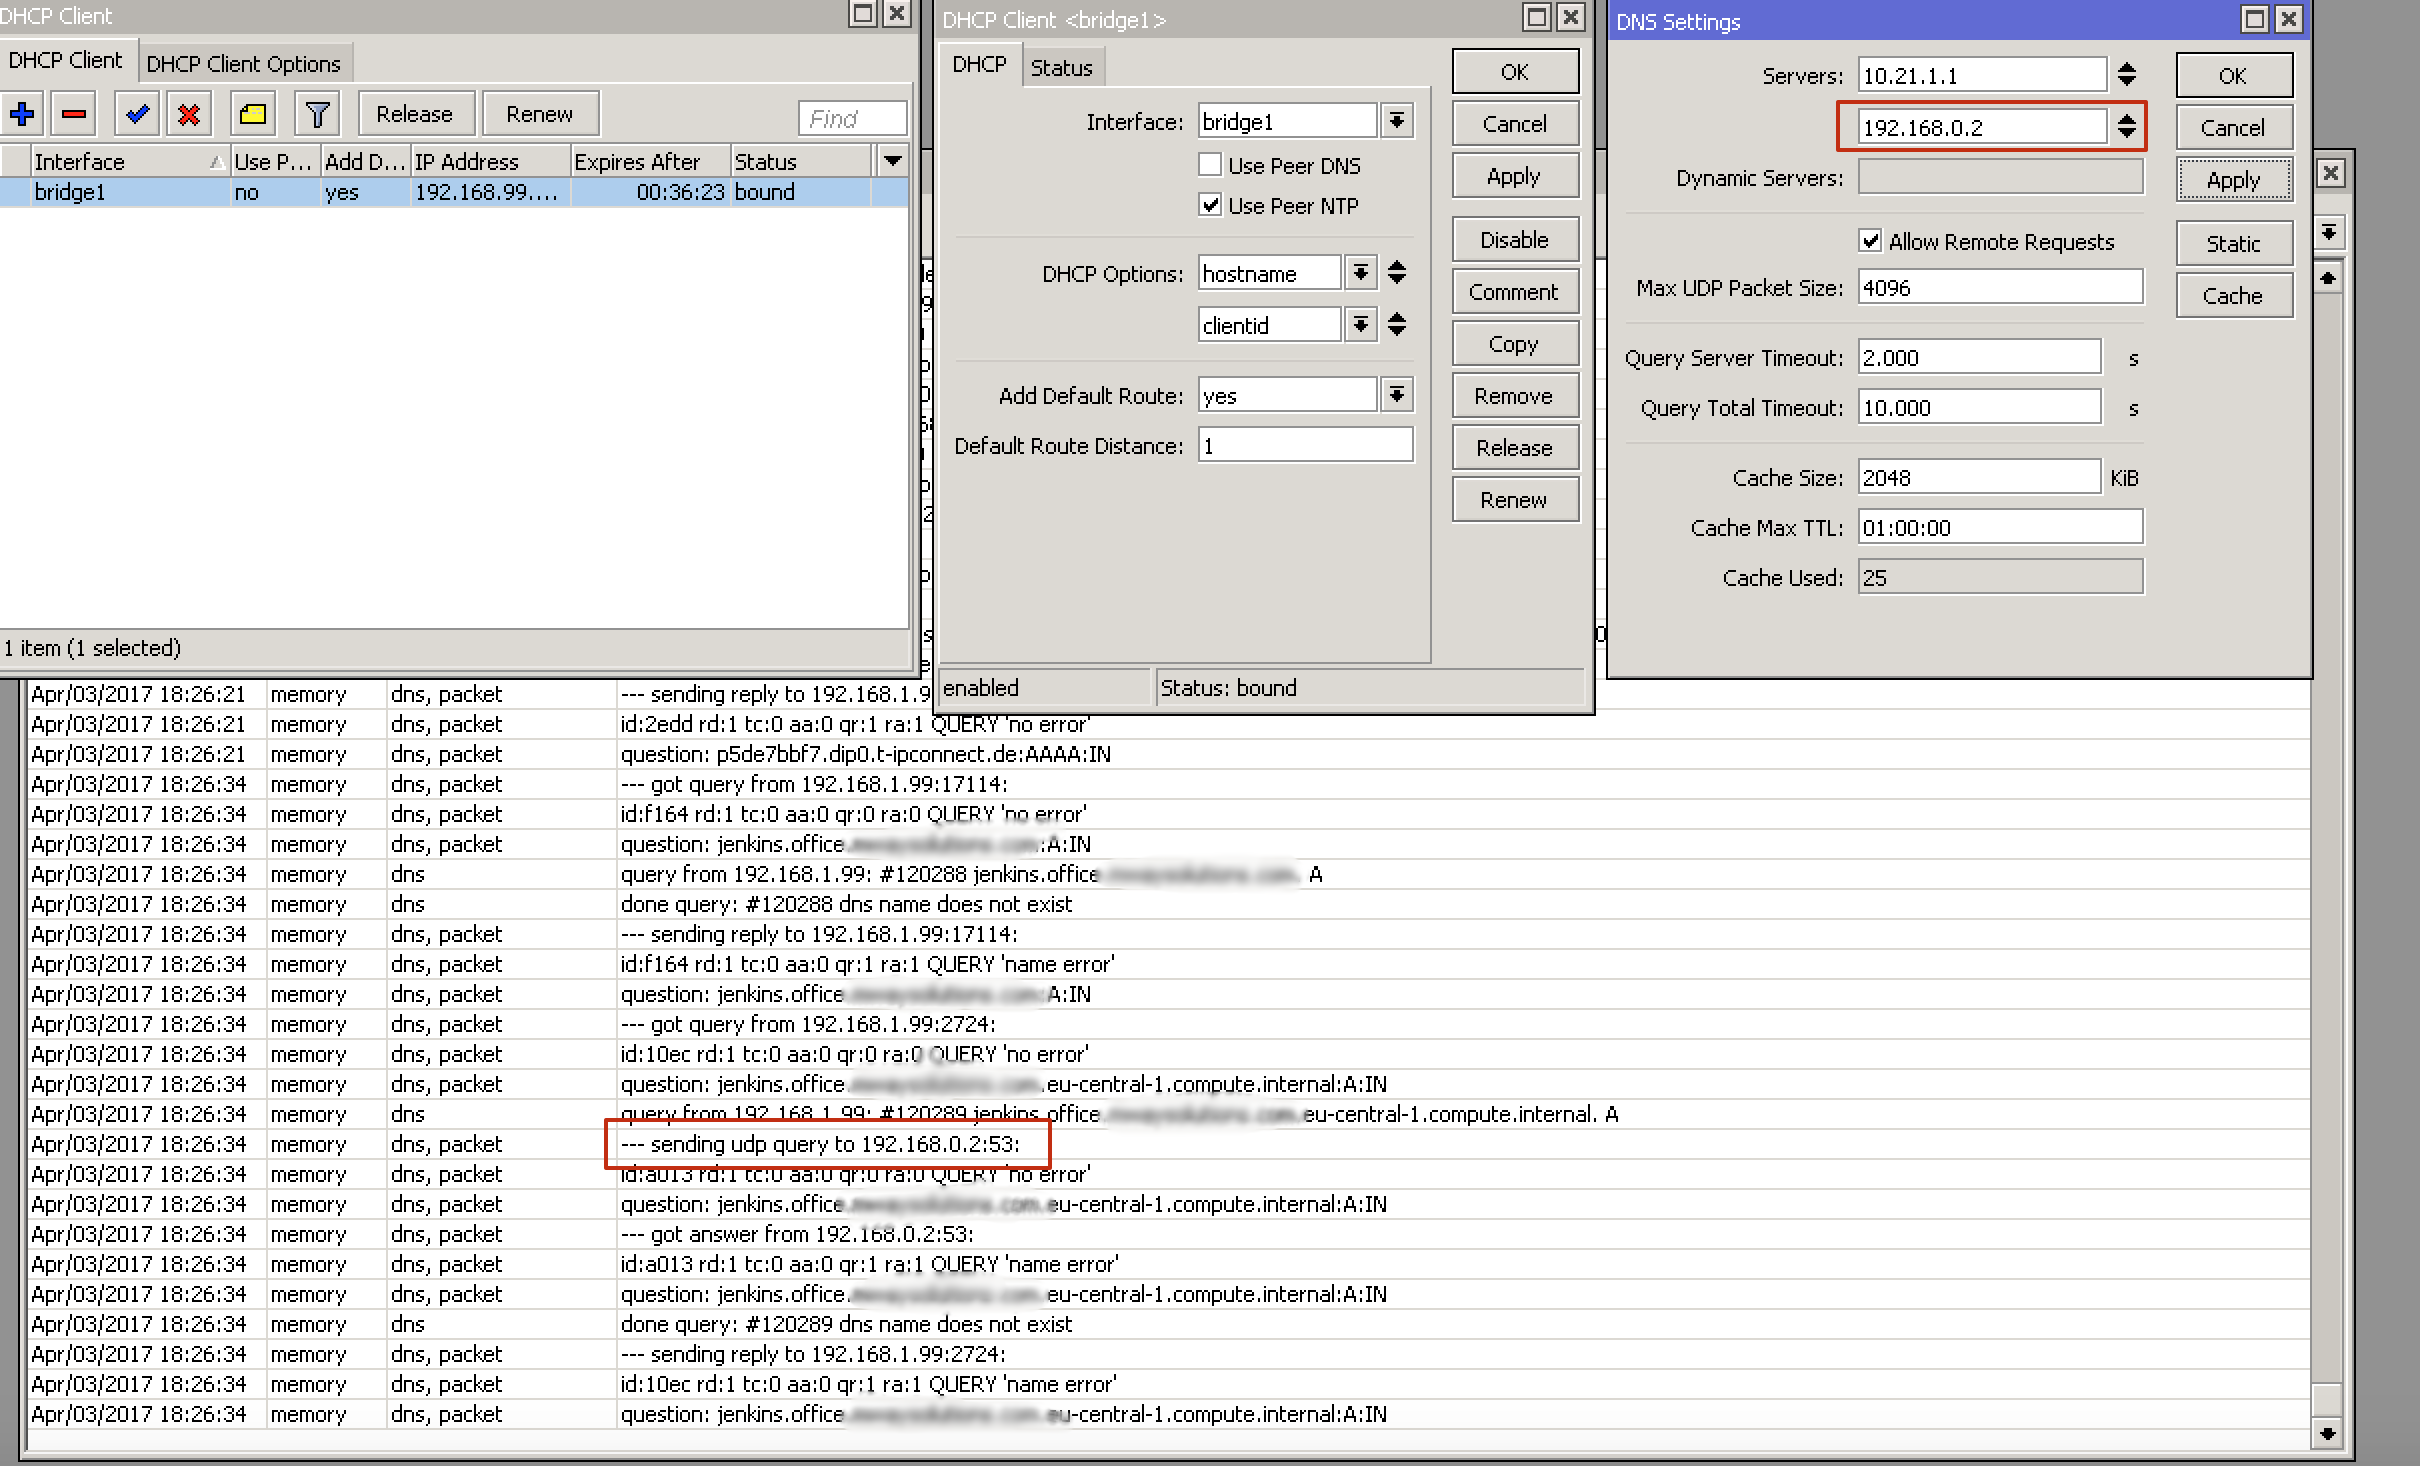
Task: Click the red X disable icon
Action: pos(188,114)
